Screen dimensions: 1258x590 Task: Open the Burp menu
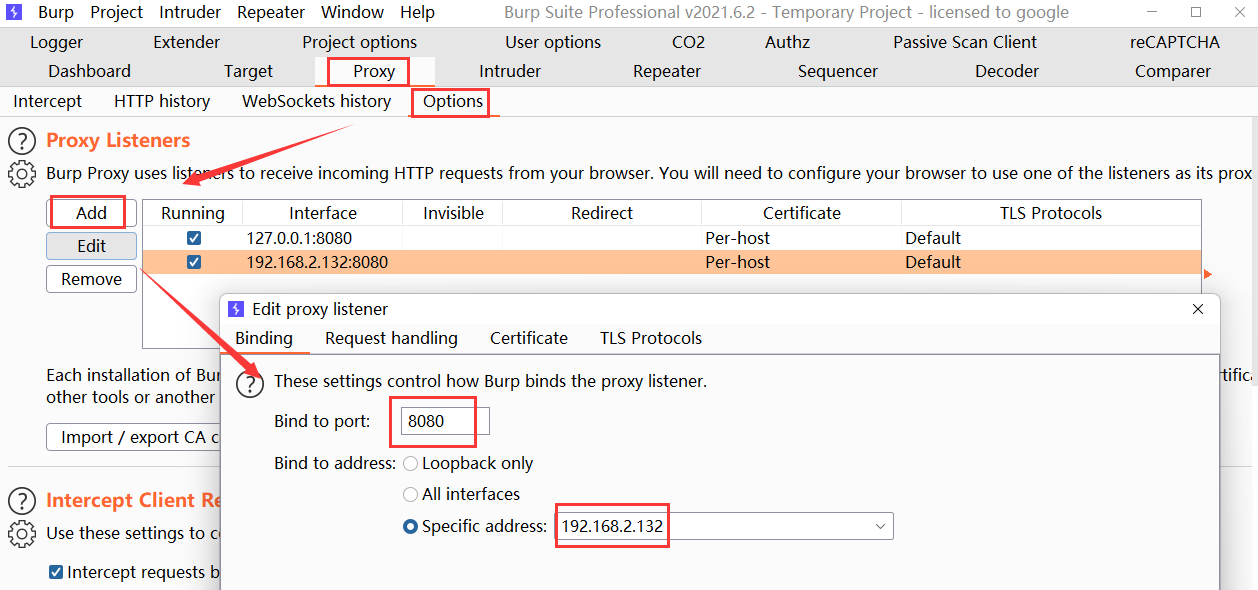click(x=56, y=13)
